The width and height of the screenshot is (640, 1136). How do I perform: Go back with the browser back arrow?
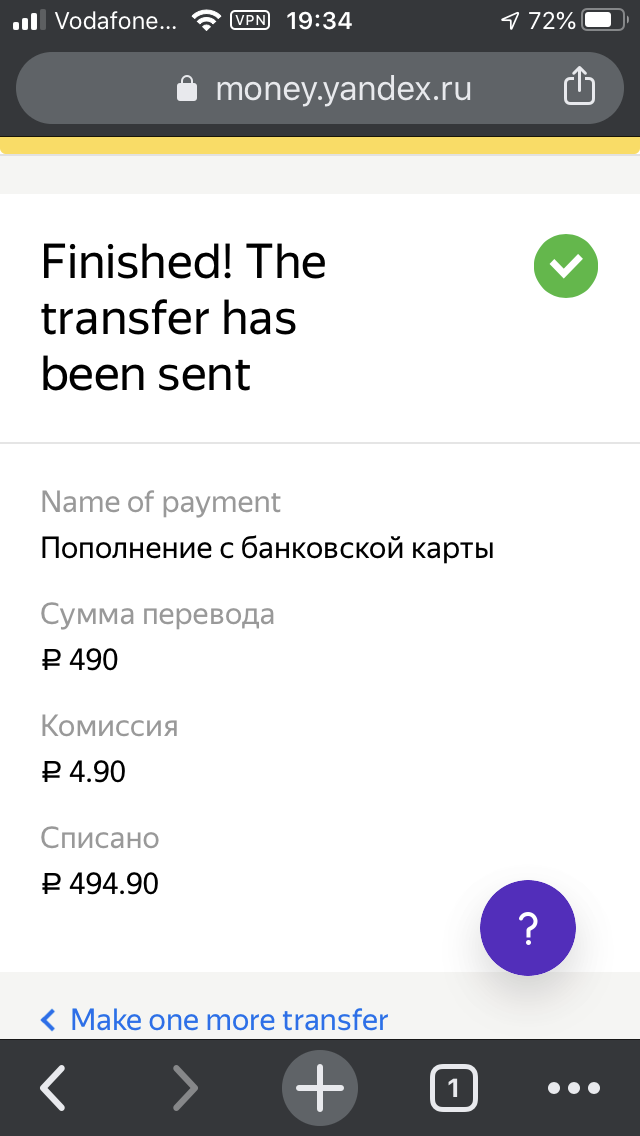click(x=53, y=1087)
